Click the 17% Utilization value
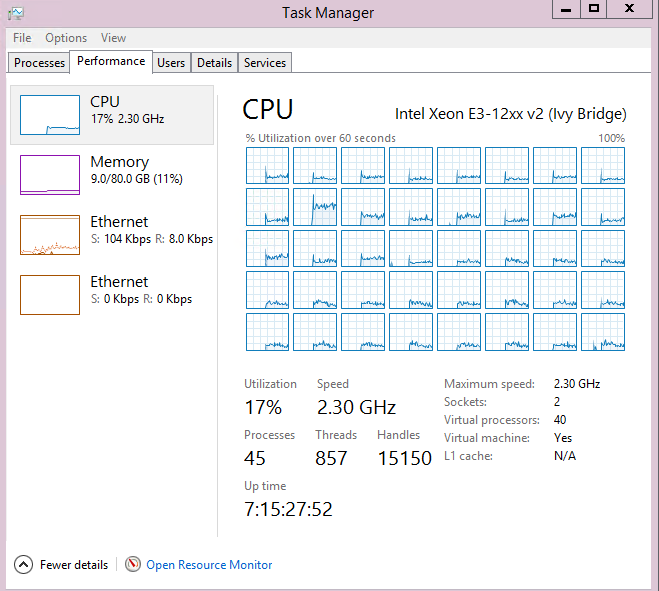Viewport: 659px width, 591px height. [263, 407]
